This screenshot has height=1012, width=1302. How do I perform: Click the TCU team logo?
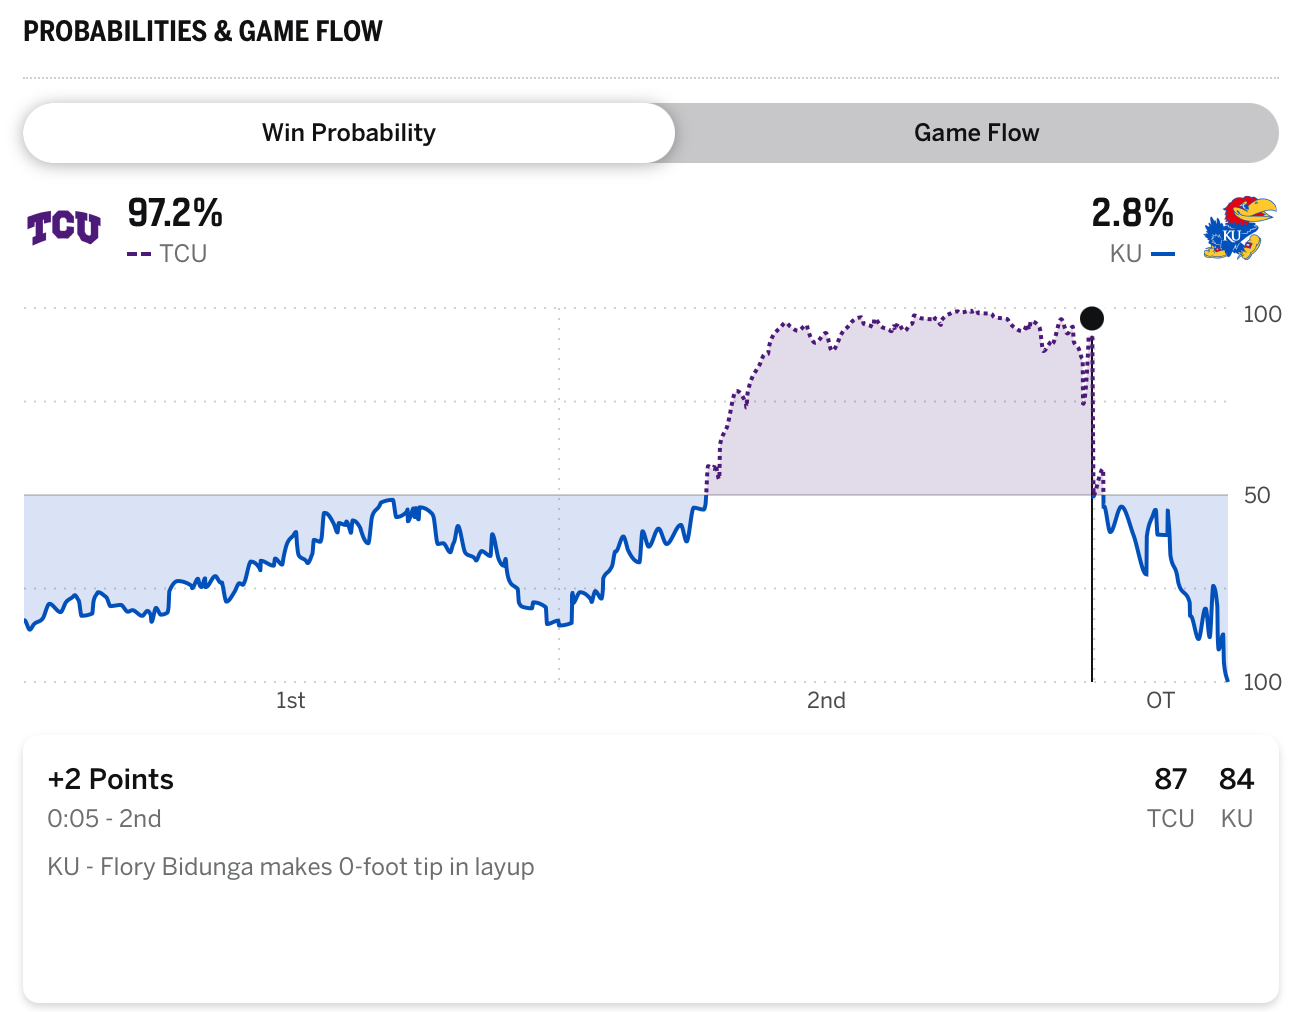(x=64, y=228)
